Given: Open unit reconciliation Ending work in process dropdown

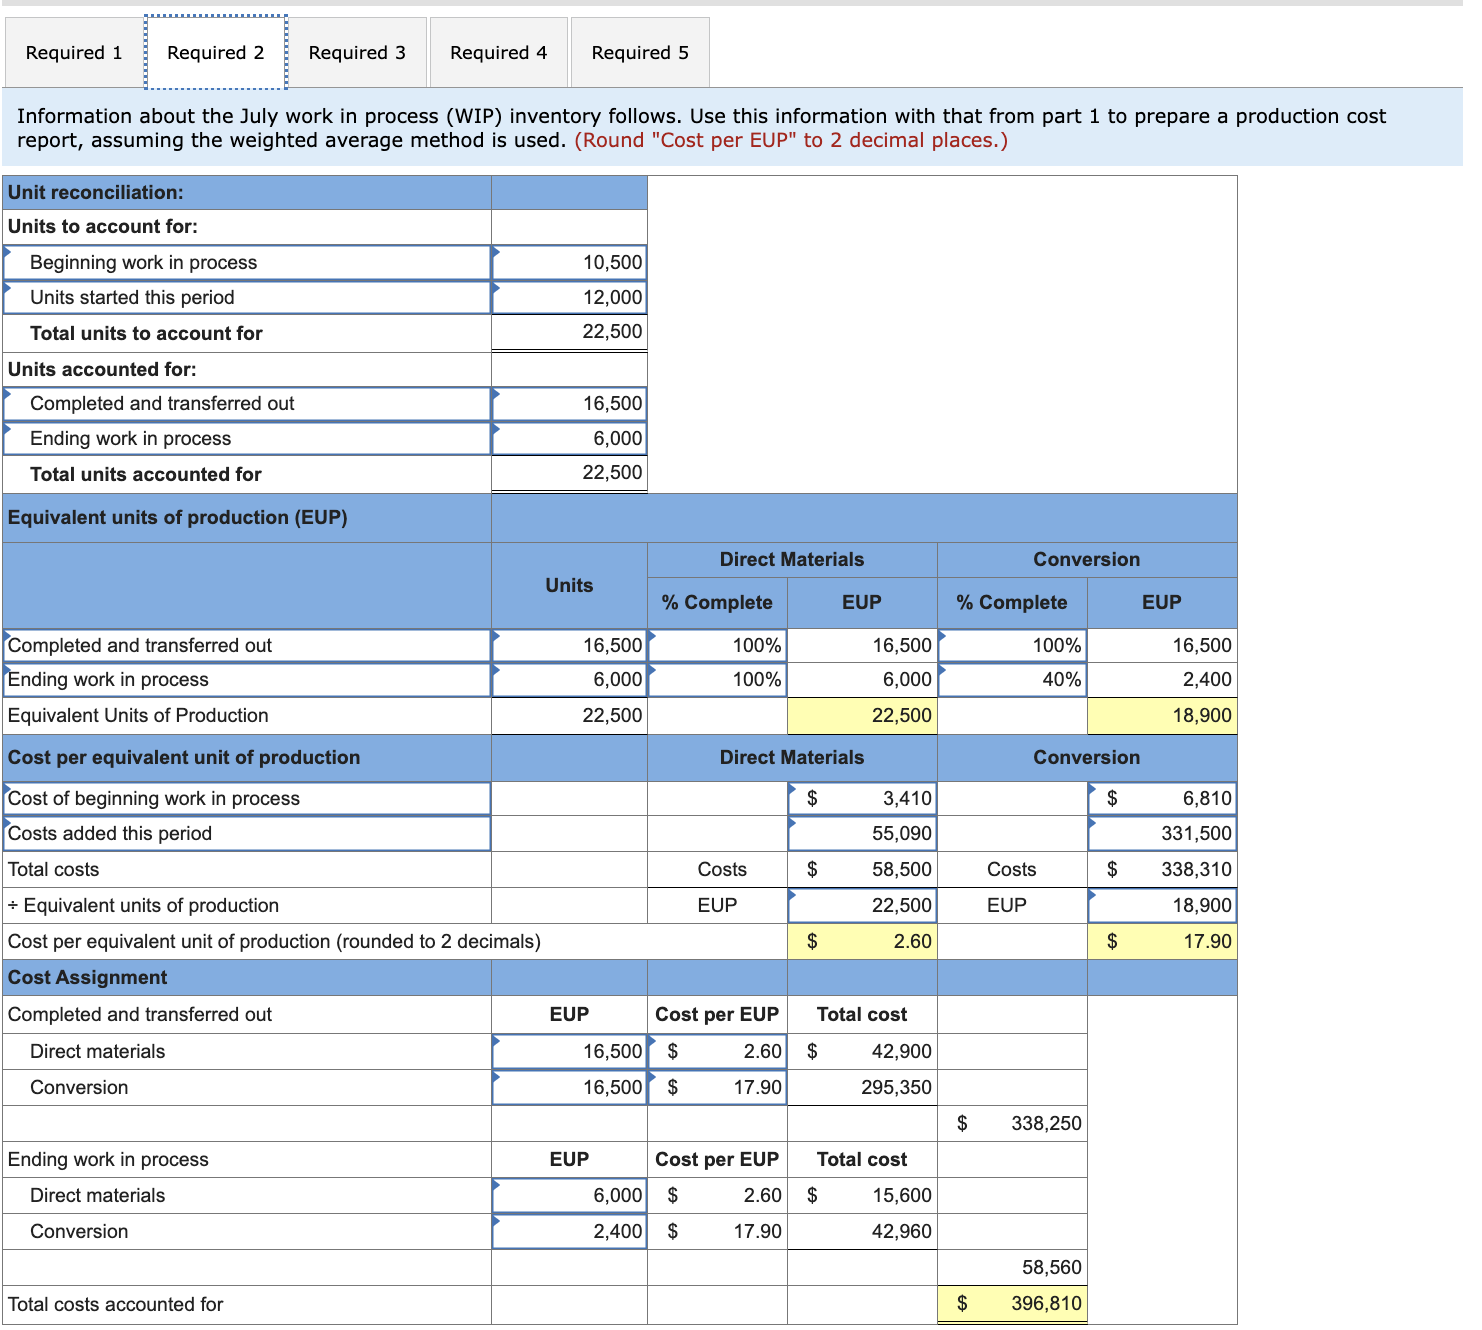Looking at the screenshot, I should click(247, 438).
